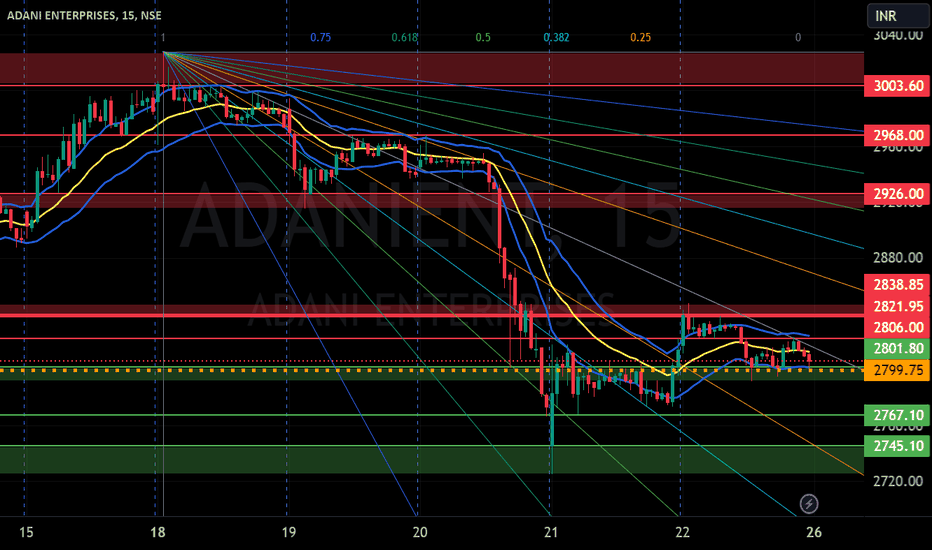The height and width of the screenshot is (550, 932).
Task: Click date 22 on time axis
Action: click(x=682, y=532)
